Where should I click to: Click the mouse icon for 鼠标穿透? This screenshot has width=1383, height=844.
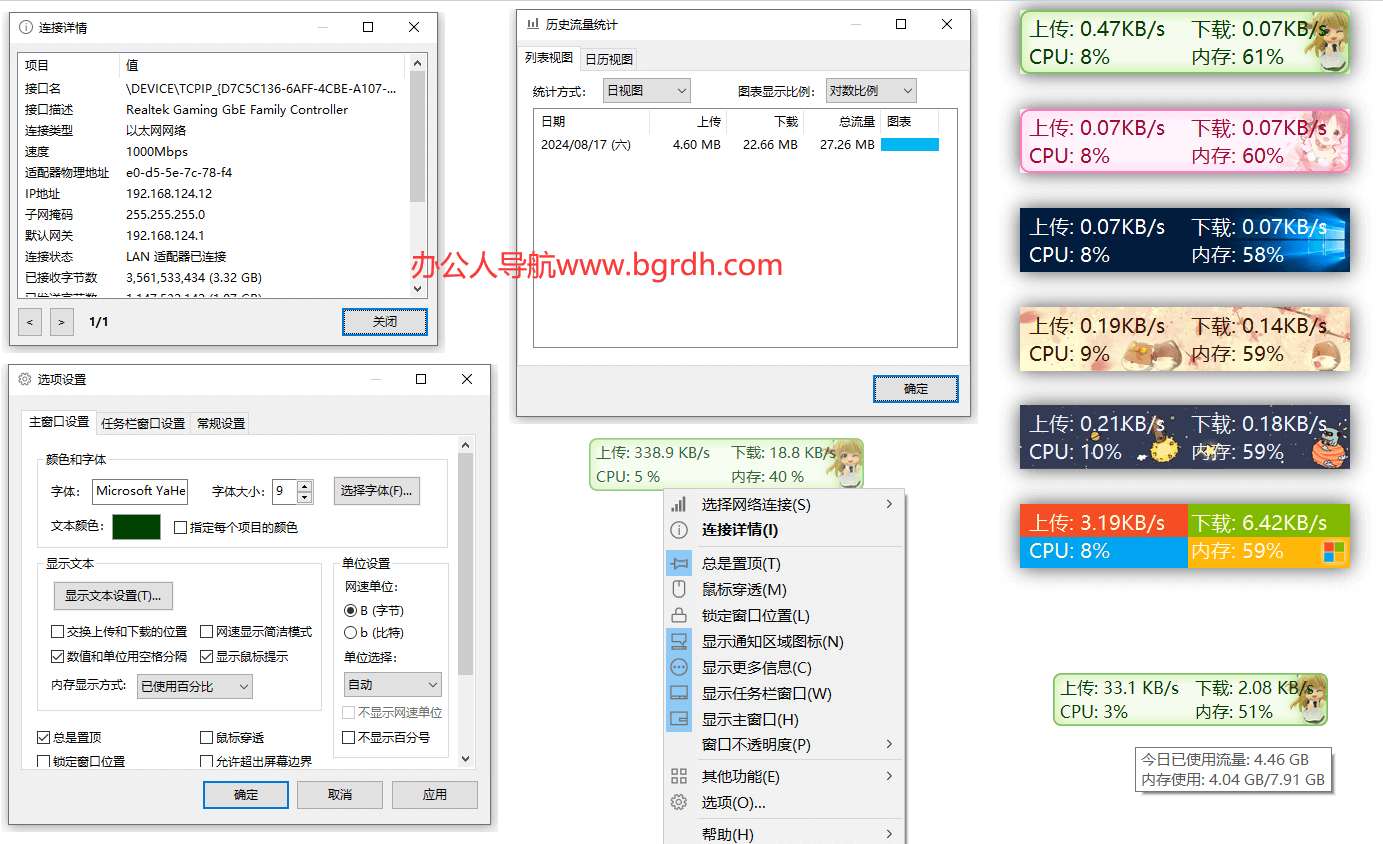tap(679, 590)
